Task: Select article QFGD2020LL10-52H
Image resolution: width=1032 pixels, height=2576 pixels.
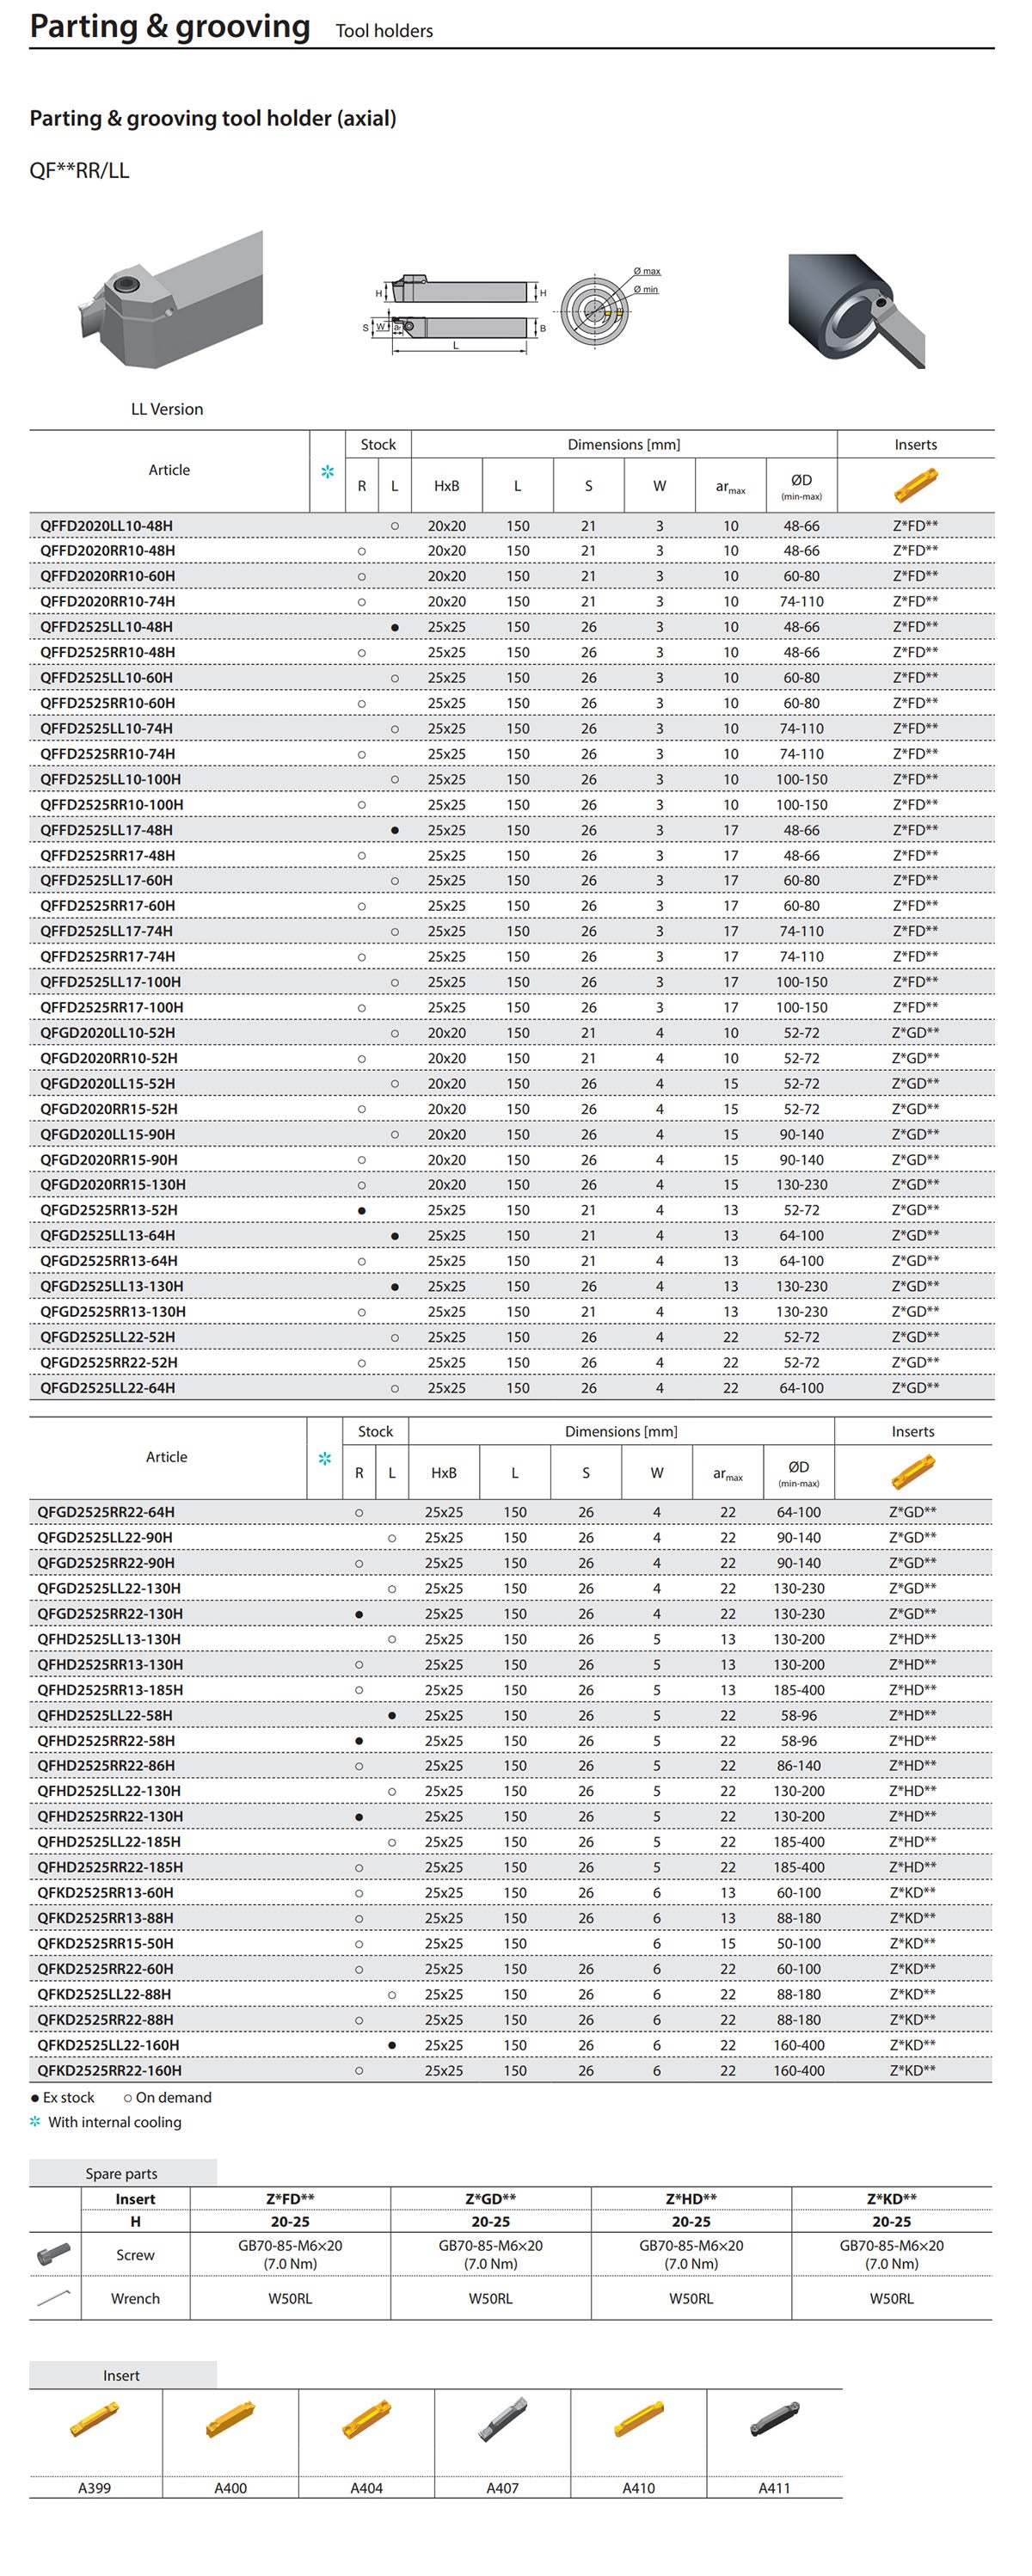Action: pos(107,1033)
